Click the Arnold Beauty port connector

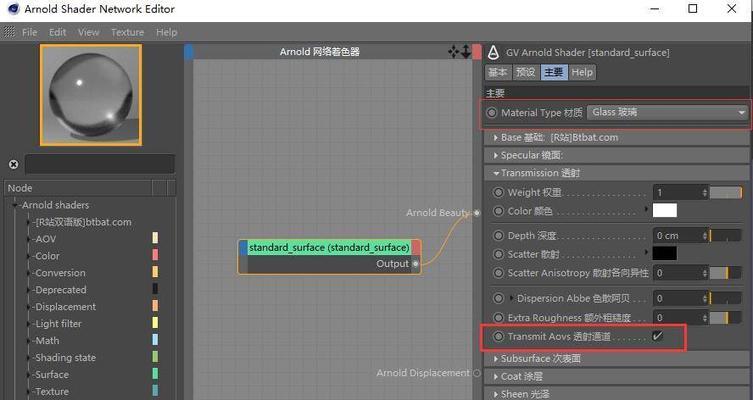coord(476,213)
